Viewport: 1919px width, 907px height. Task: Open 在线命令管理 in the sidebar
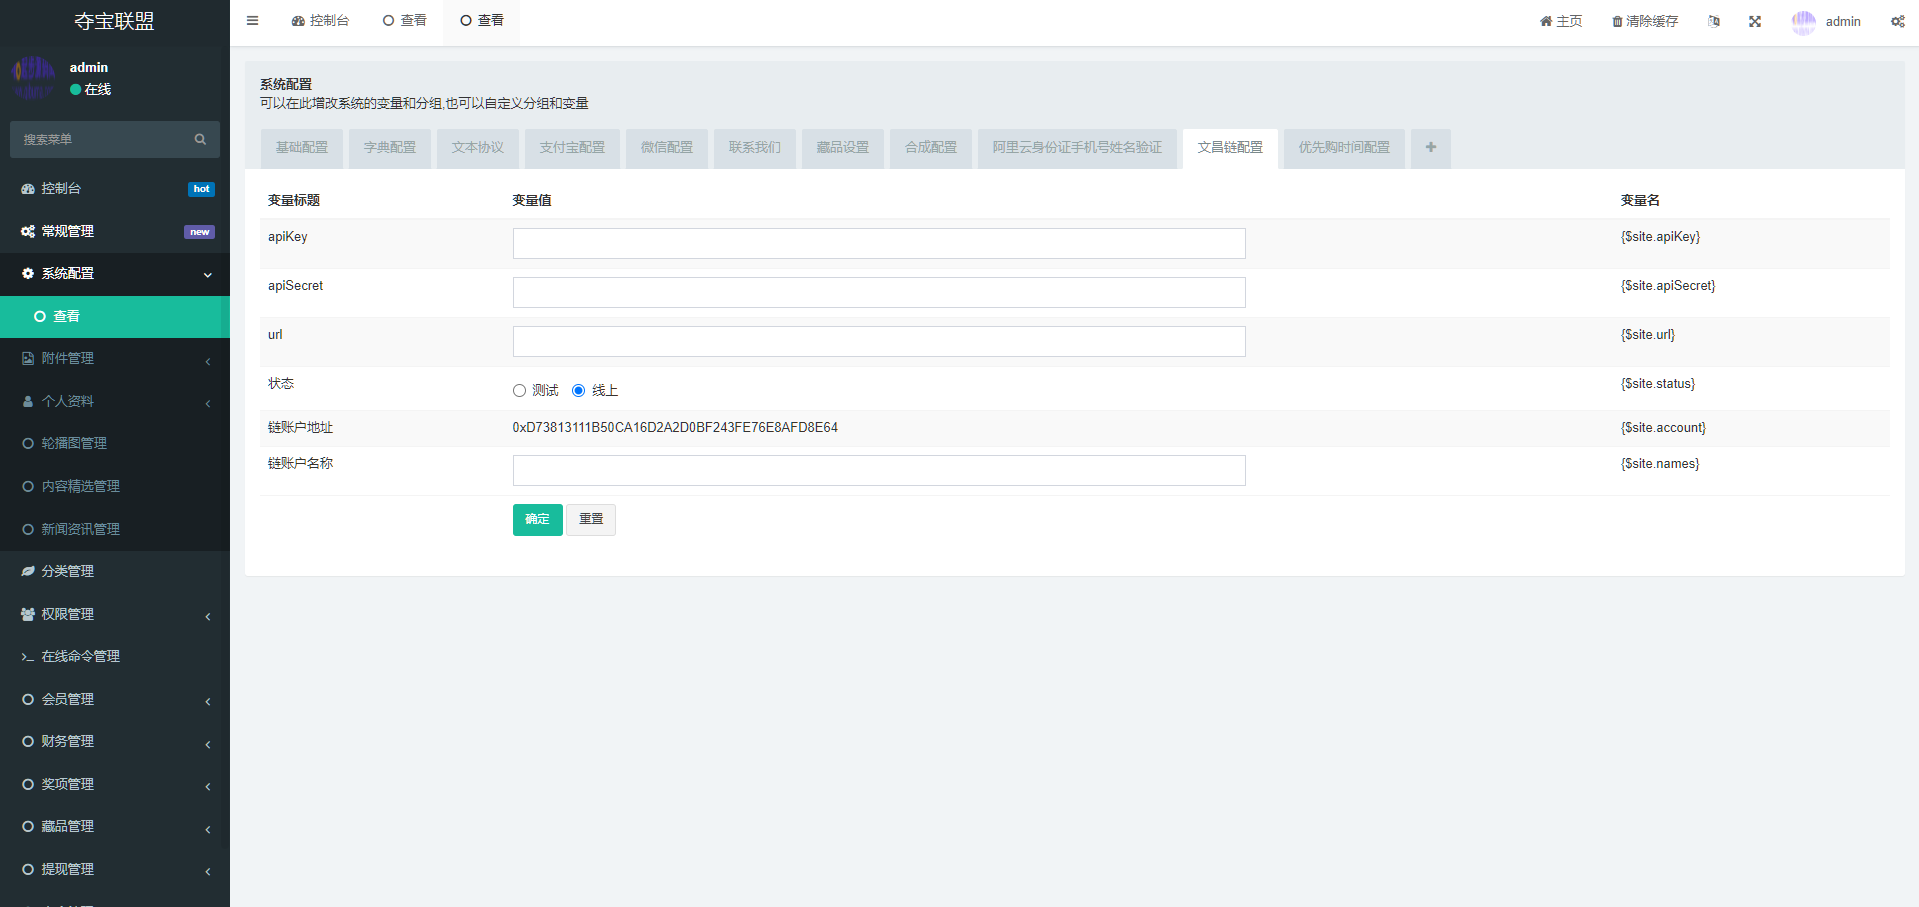tap(80, 656)
